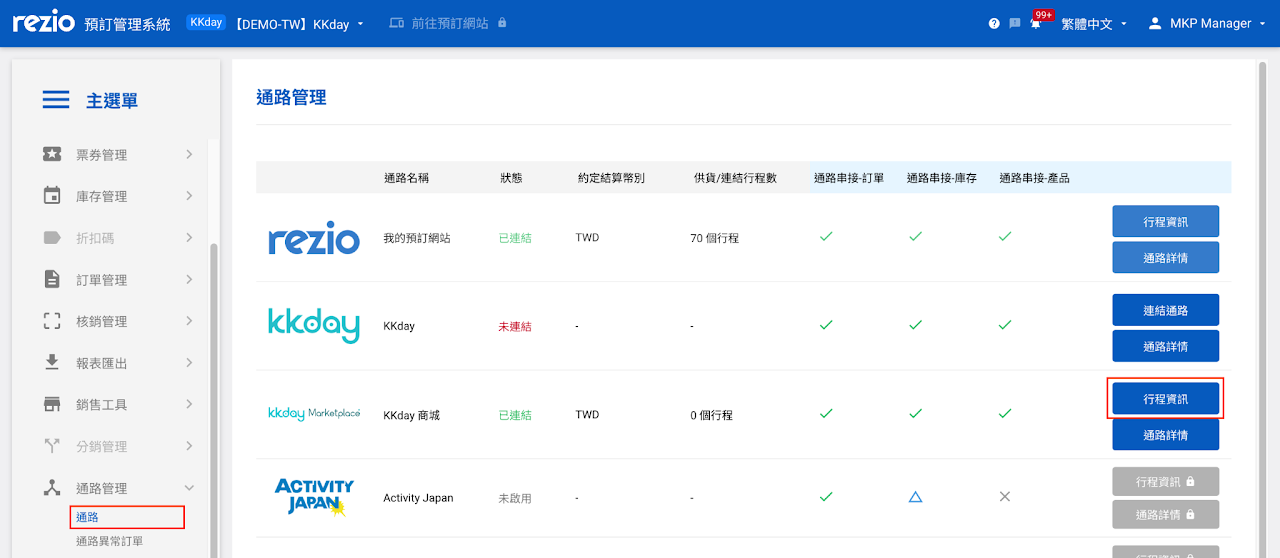Open notifications bell with 99+ badge
Image resolution: width=1280 pixels, height=558 pixels.
coord(1036,24)
